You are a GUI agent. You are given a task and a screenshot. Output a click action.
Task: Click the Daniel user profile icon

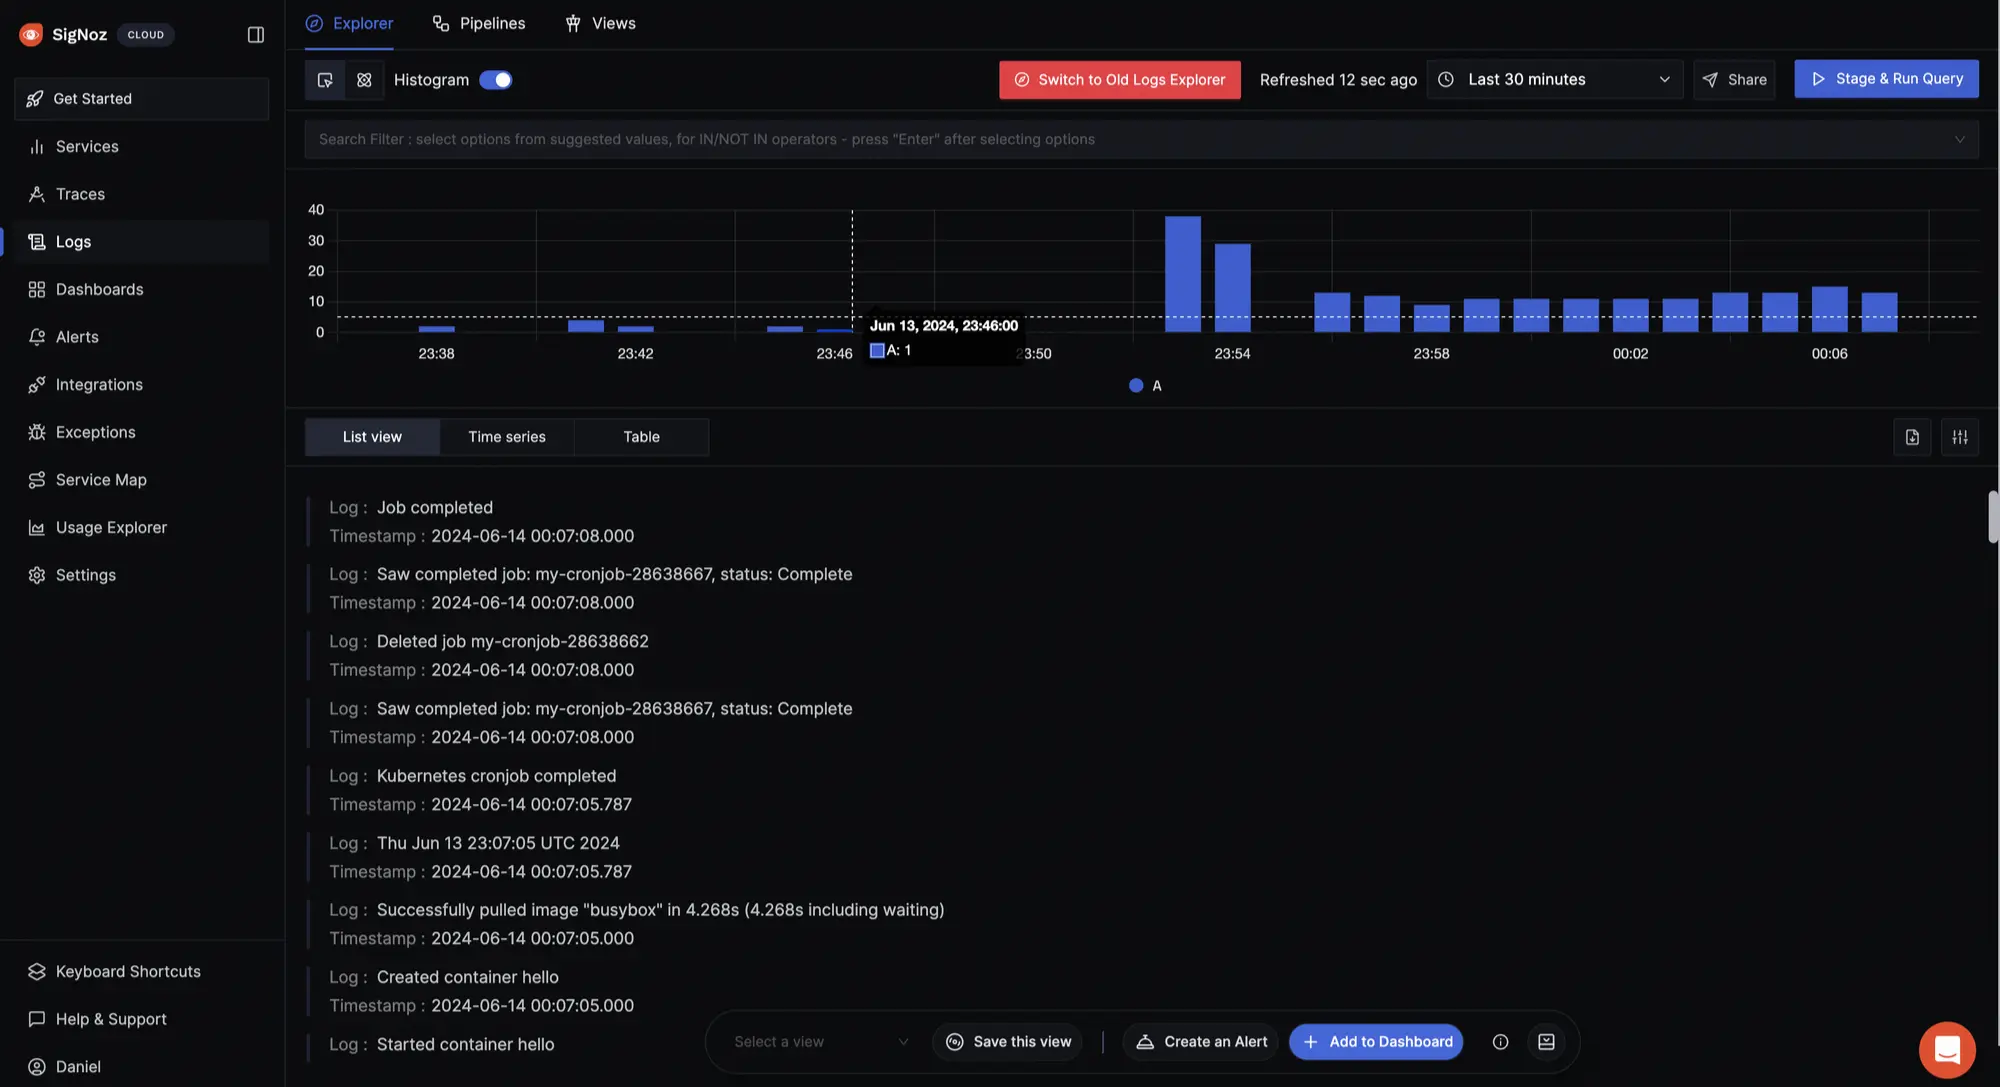[x=37, y=1067]
